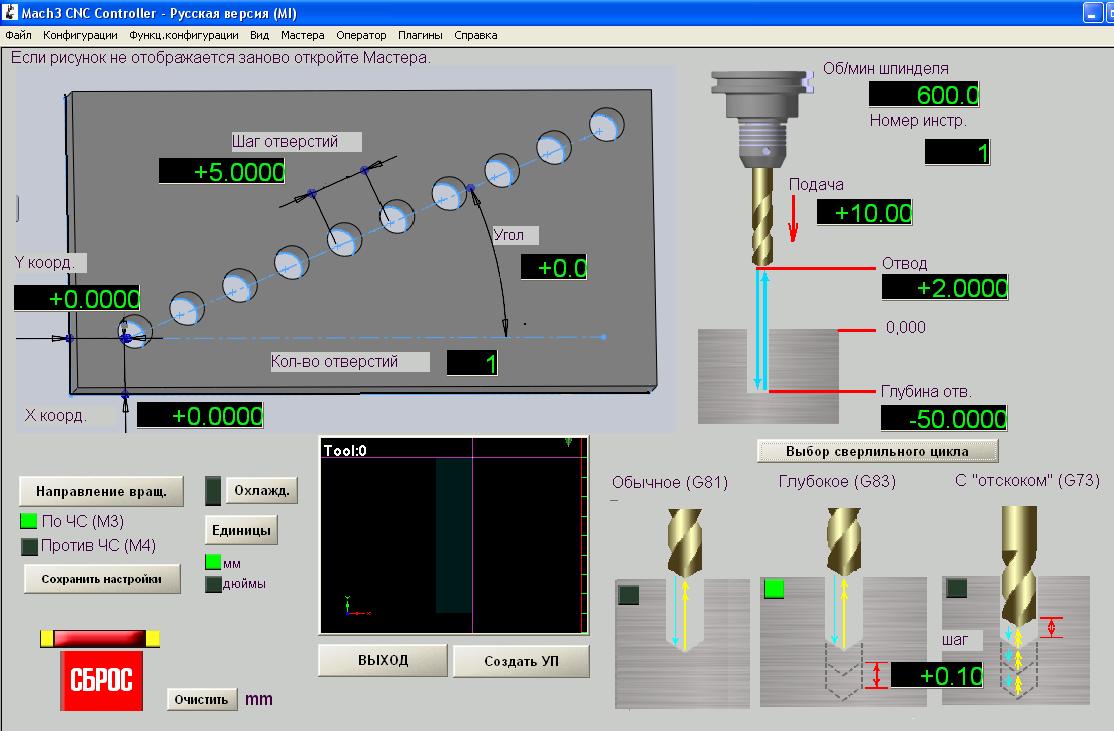1114x731 pixels.
Task: Open the Мастера menu
Action: (303, 35)
